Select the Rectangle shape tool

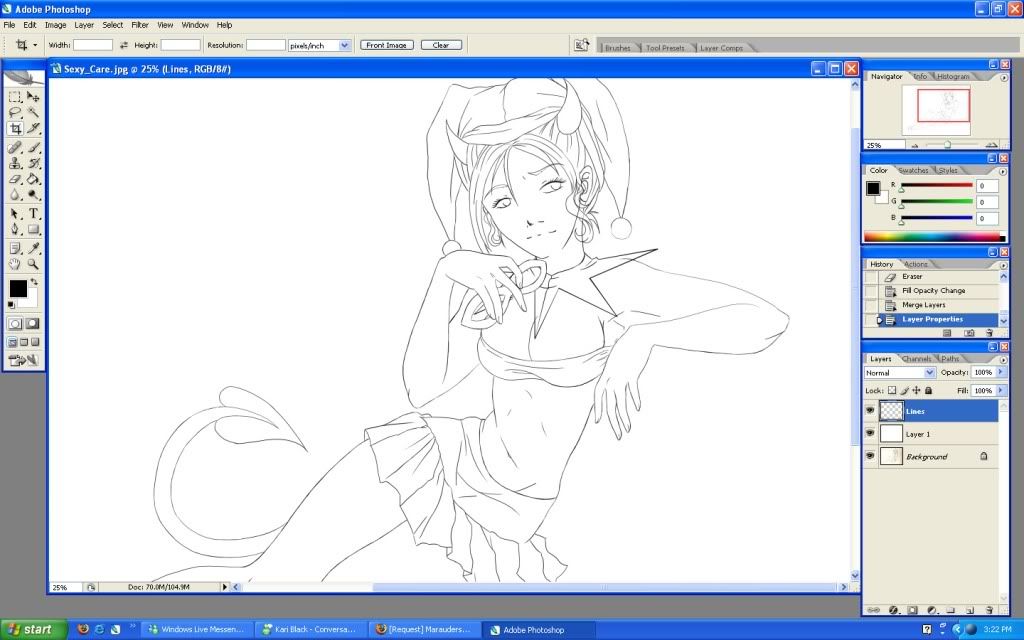[x=33, y=229]
